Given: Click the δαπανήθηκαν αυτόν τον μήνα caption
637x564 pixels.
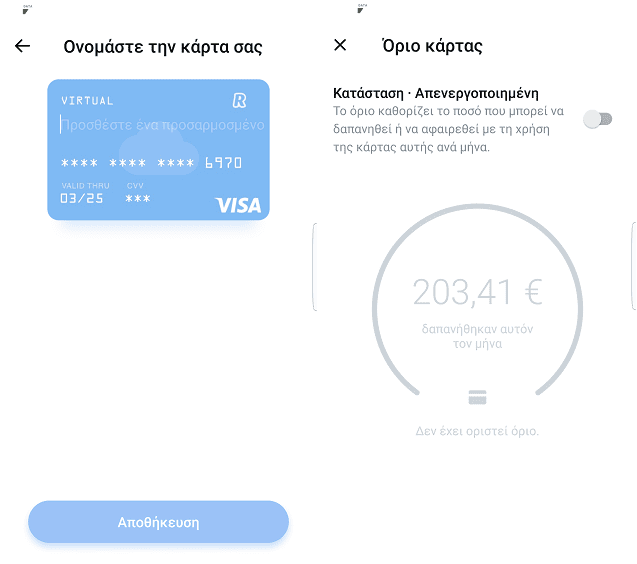Looking at the screenshot, I should [477, 336].
